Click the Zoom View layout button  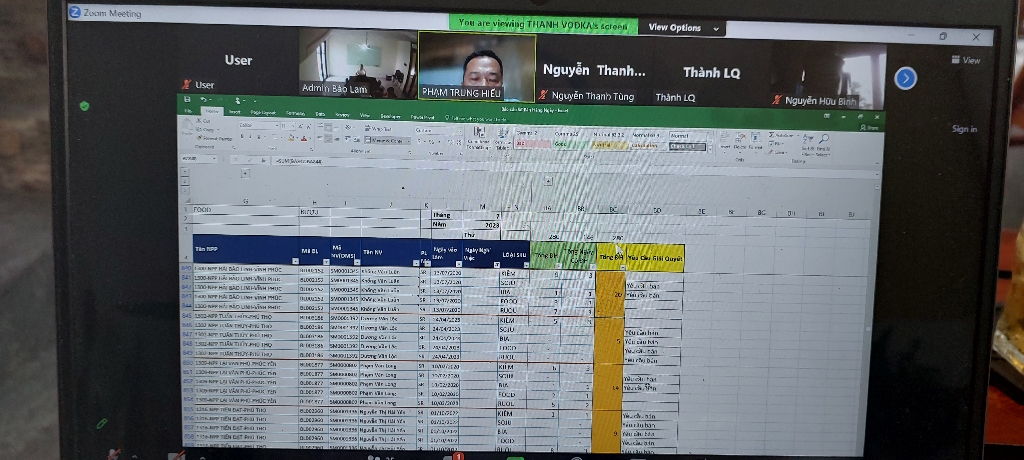point(965,60)
